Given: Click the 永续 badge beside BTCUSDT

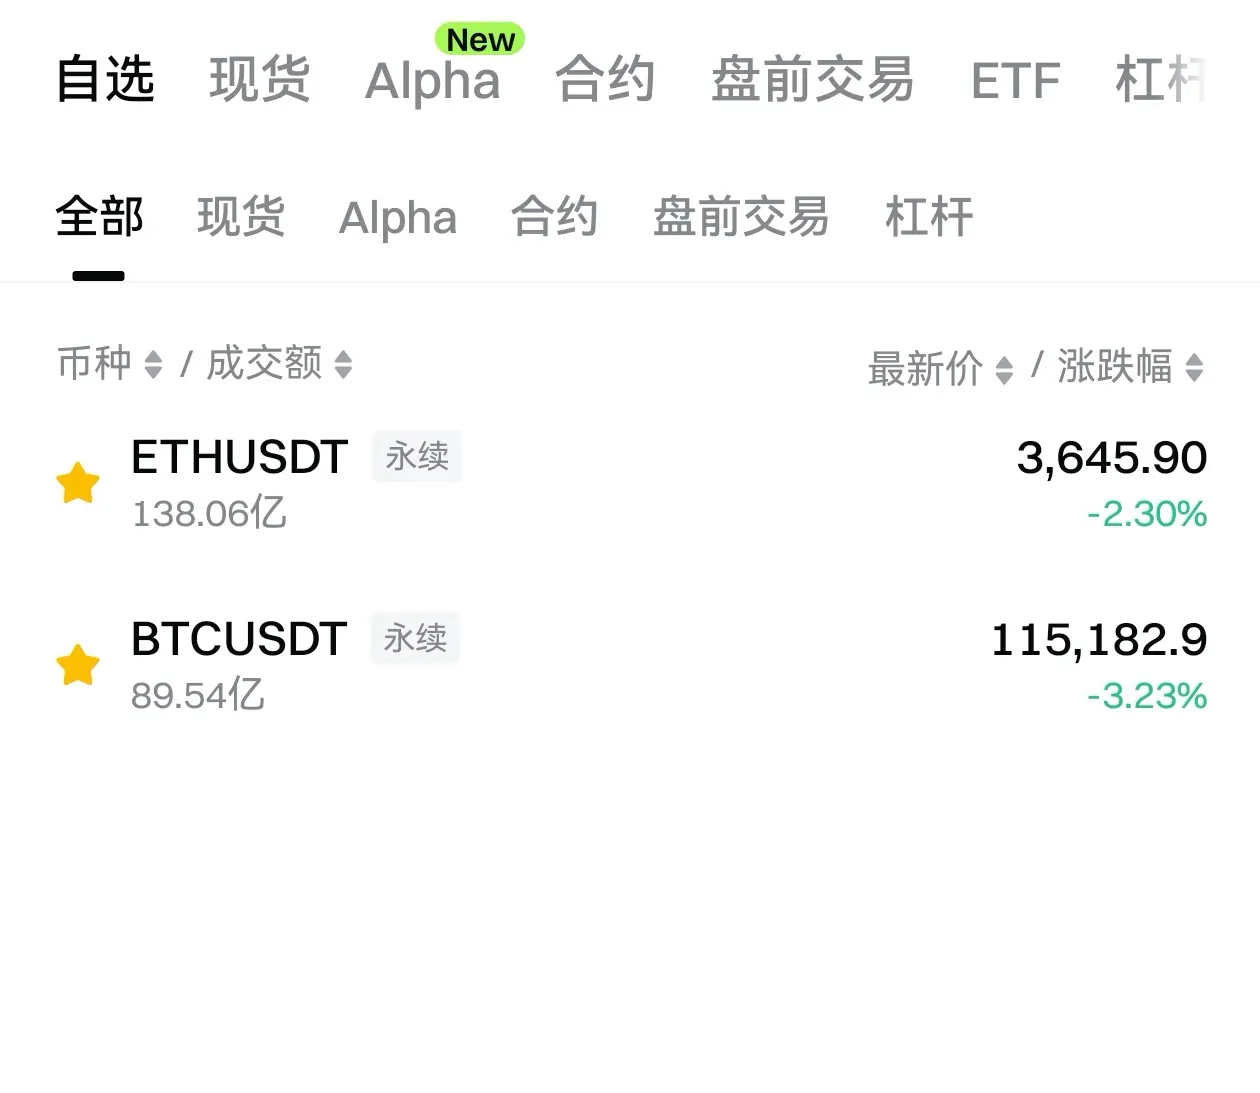Looking at the screenshot, I should [x=415, y=638].
